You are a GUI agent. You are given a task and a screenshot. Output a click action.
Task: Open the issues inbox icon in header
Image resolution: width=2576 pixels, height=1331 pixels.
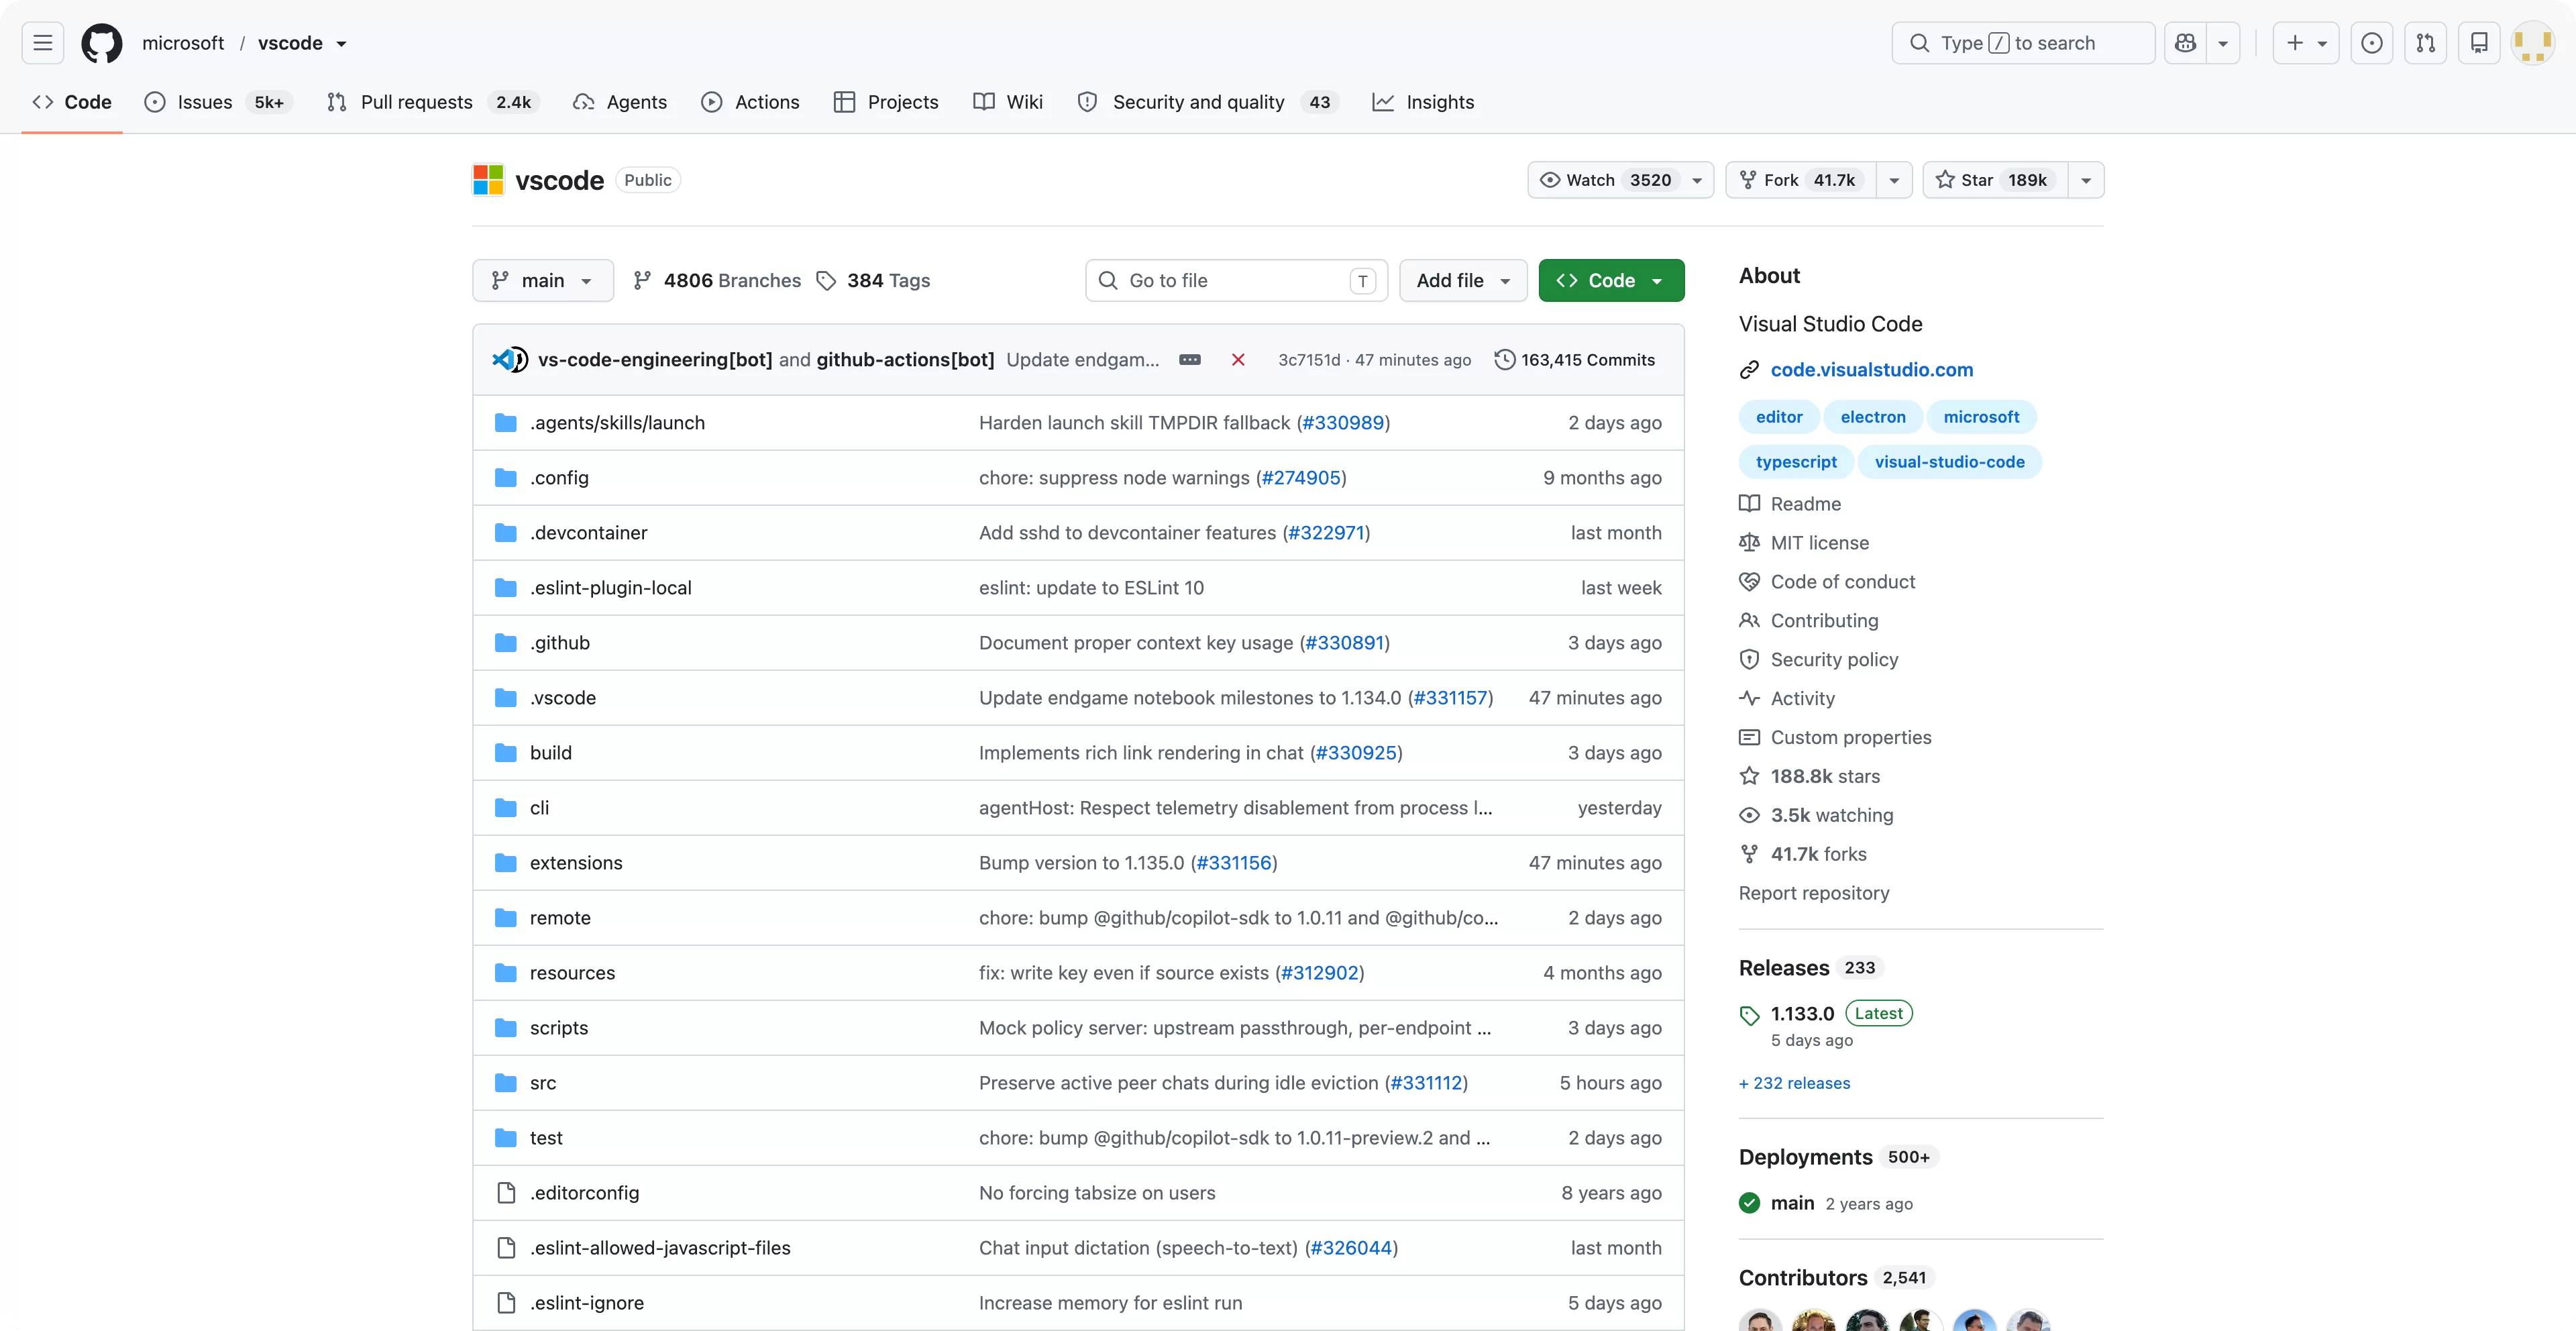coord(2372,43)
